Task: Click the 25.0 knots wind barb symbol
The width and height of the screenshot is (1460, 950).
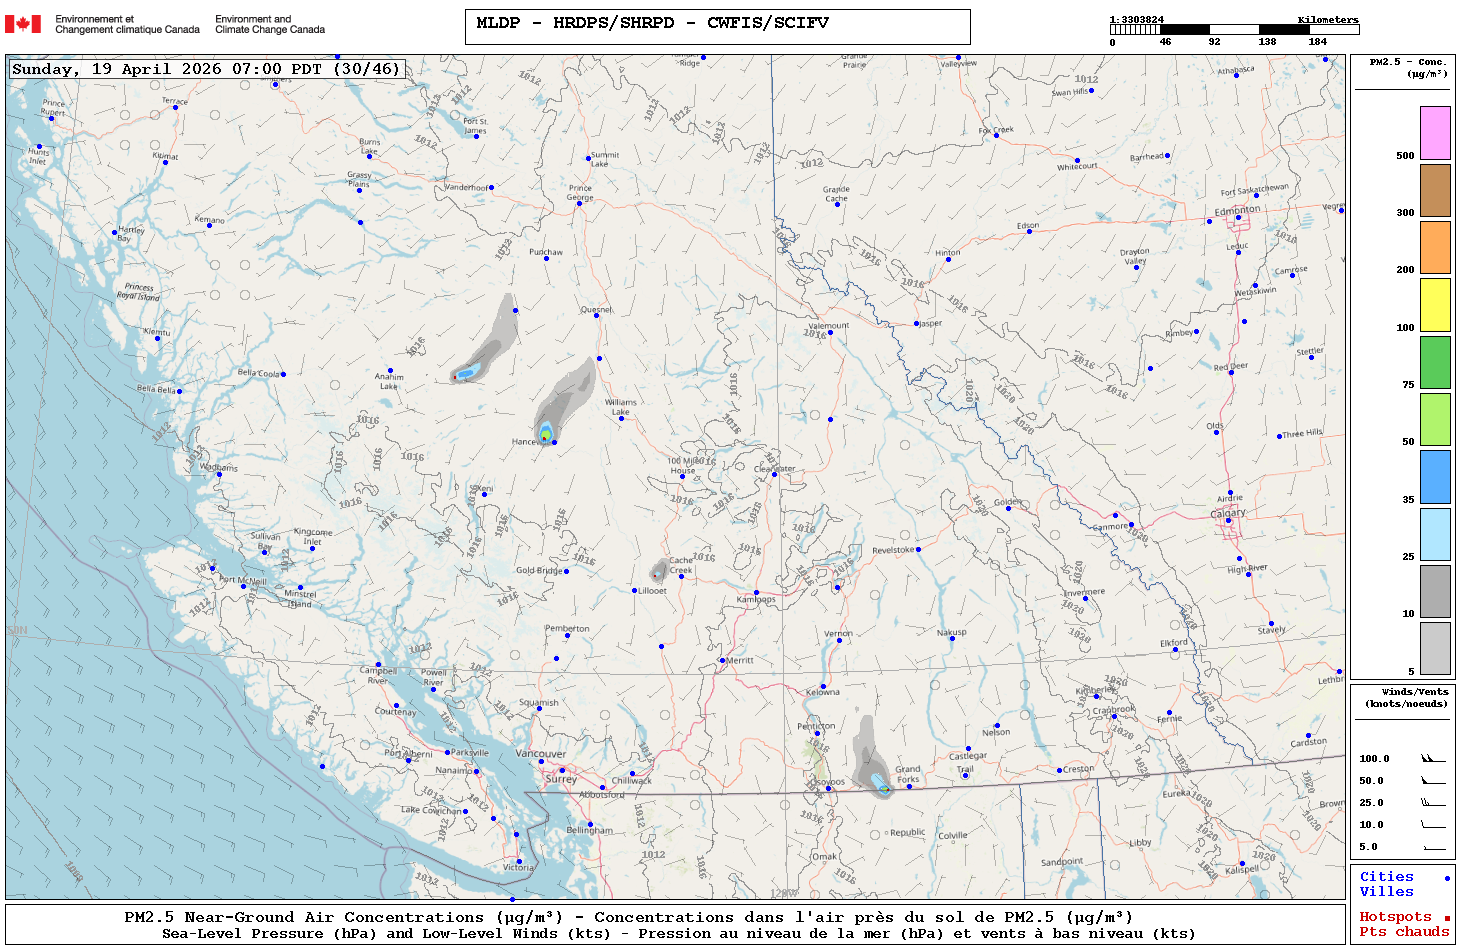Action: point(1433,803)
